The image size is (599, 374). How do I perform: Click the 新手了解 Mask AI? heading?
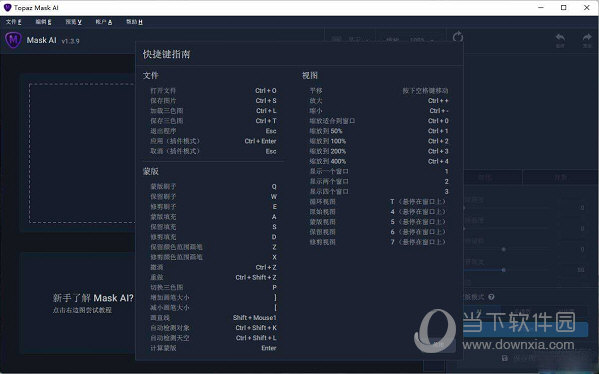click(93, 298)
